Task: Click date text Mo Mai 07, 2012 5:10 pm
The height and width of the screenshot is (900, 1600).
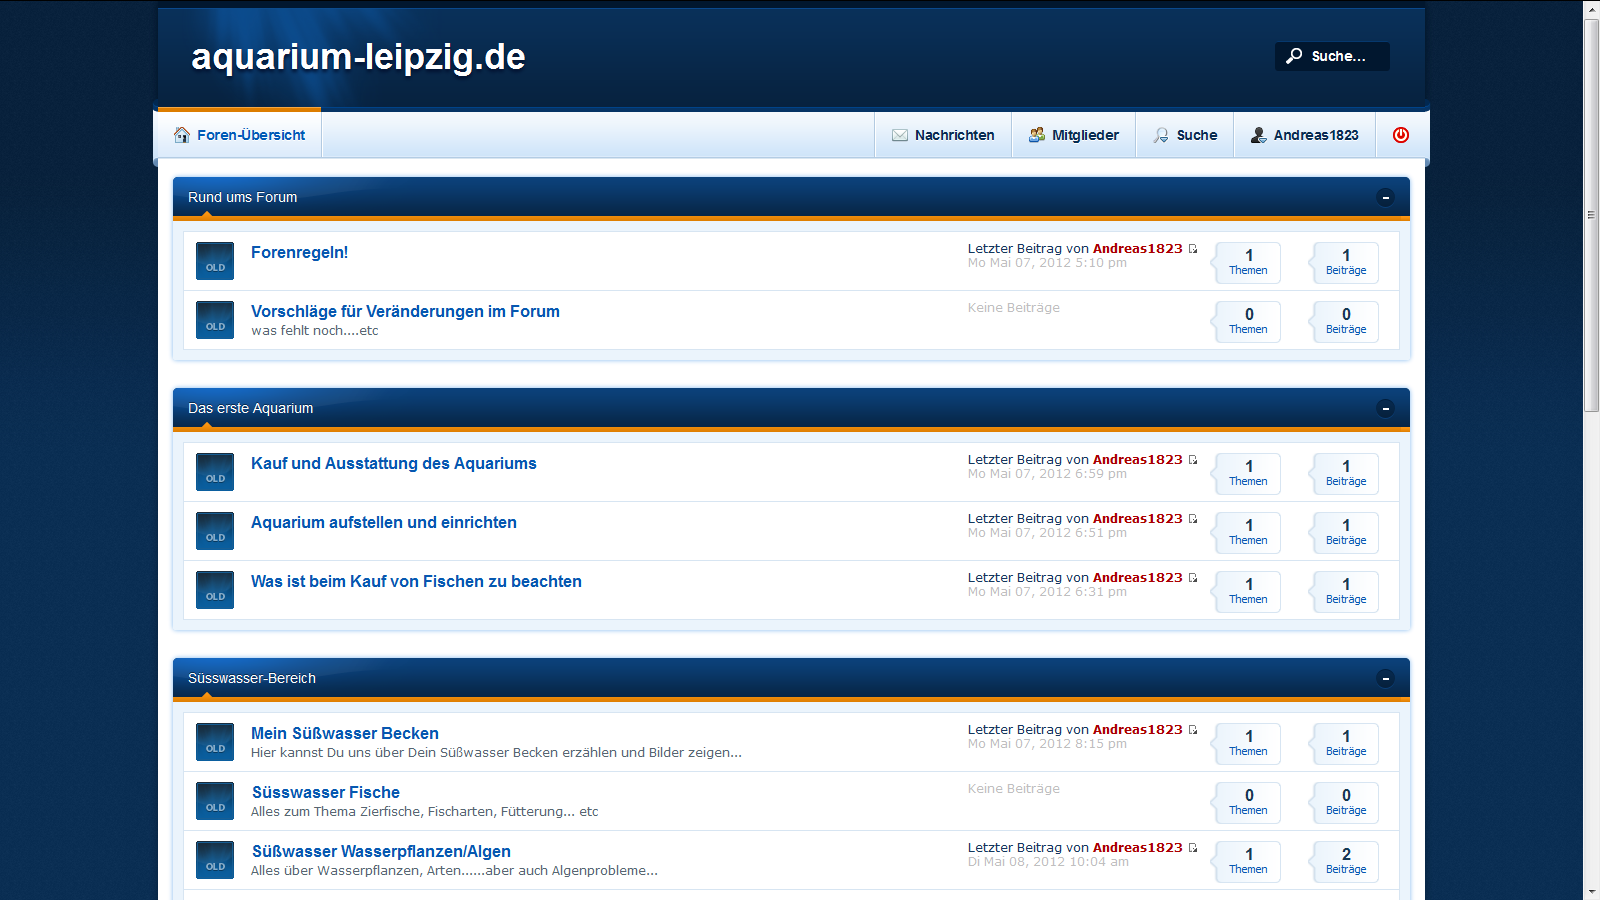Action: (1047, 263)
